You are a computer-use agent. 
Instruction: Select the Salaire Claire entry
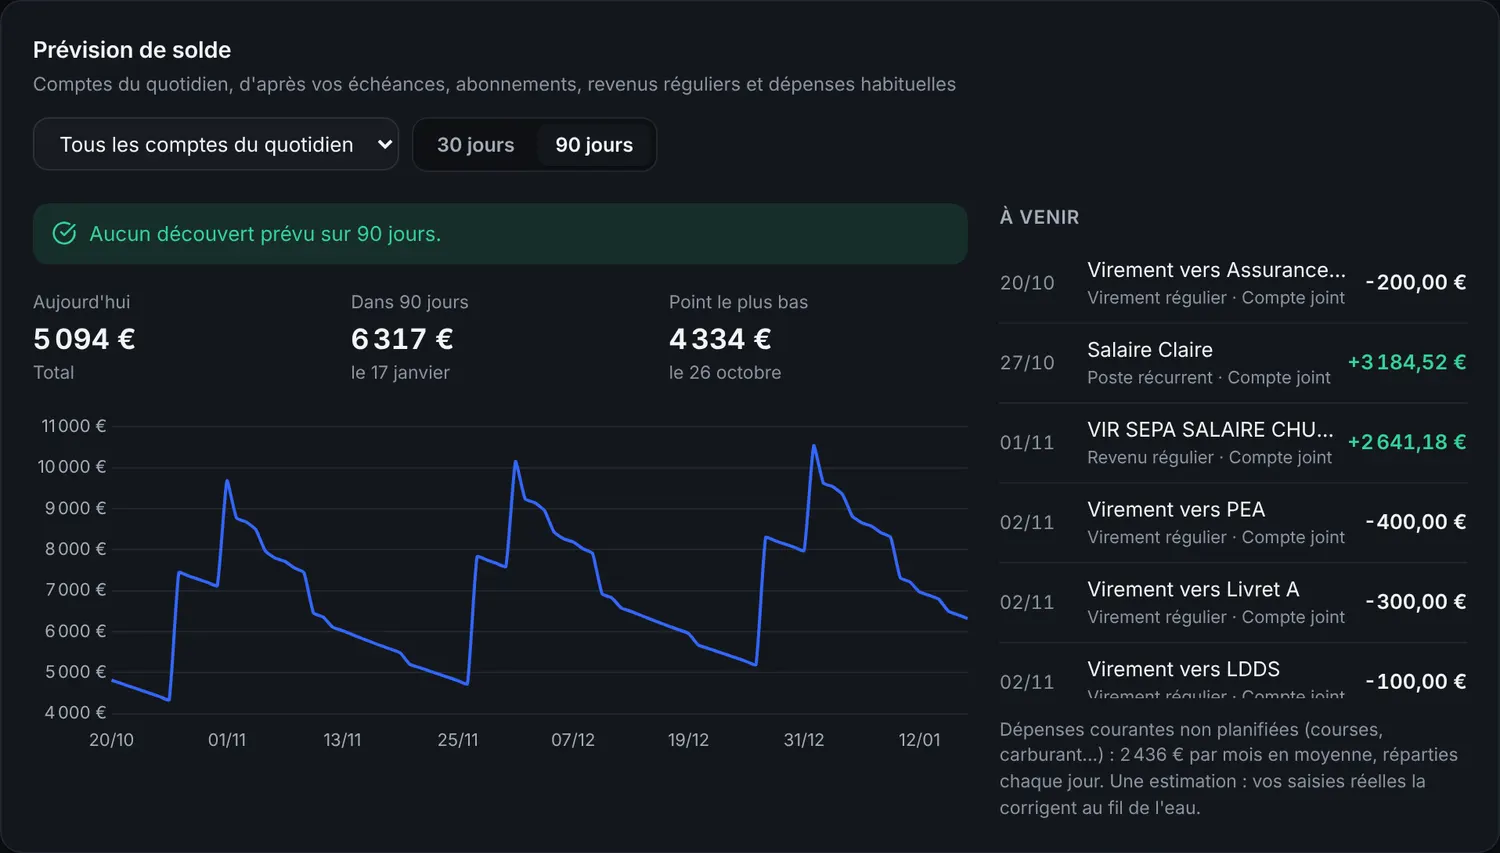click(1233, 363)
